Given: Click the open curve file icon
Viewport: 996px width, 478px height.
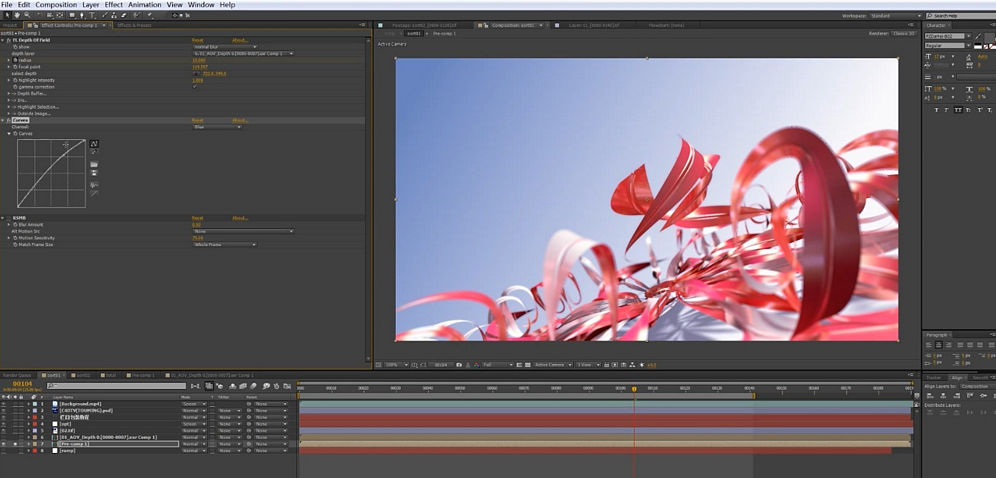Looking at the screenshot, I should [x=94, y=164].
